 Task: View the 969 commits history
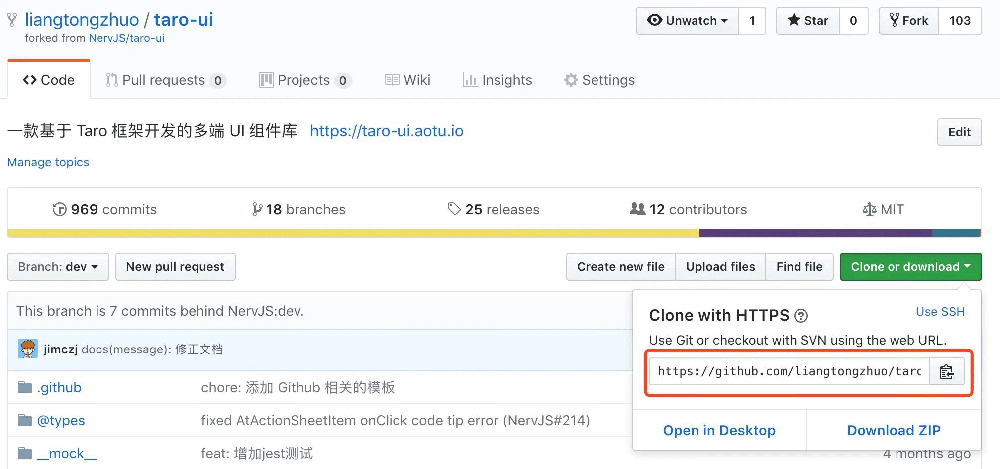pos(105,209)
